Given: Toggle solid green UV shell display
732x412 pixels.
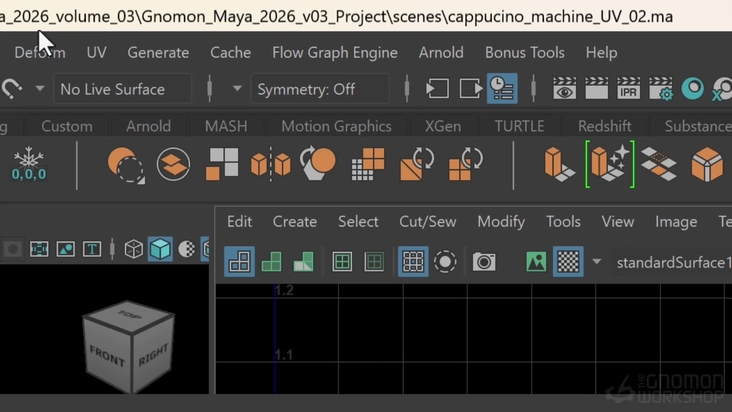Looking at the screenshot, I should (271, 261).
